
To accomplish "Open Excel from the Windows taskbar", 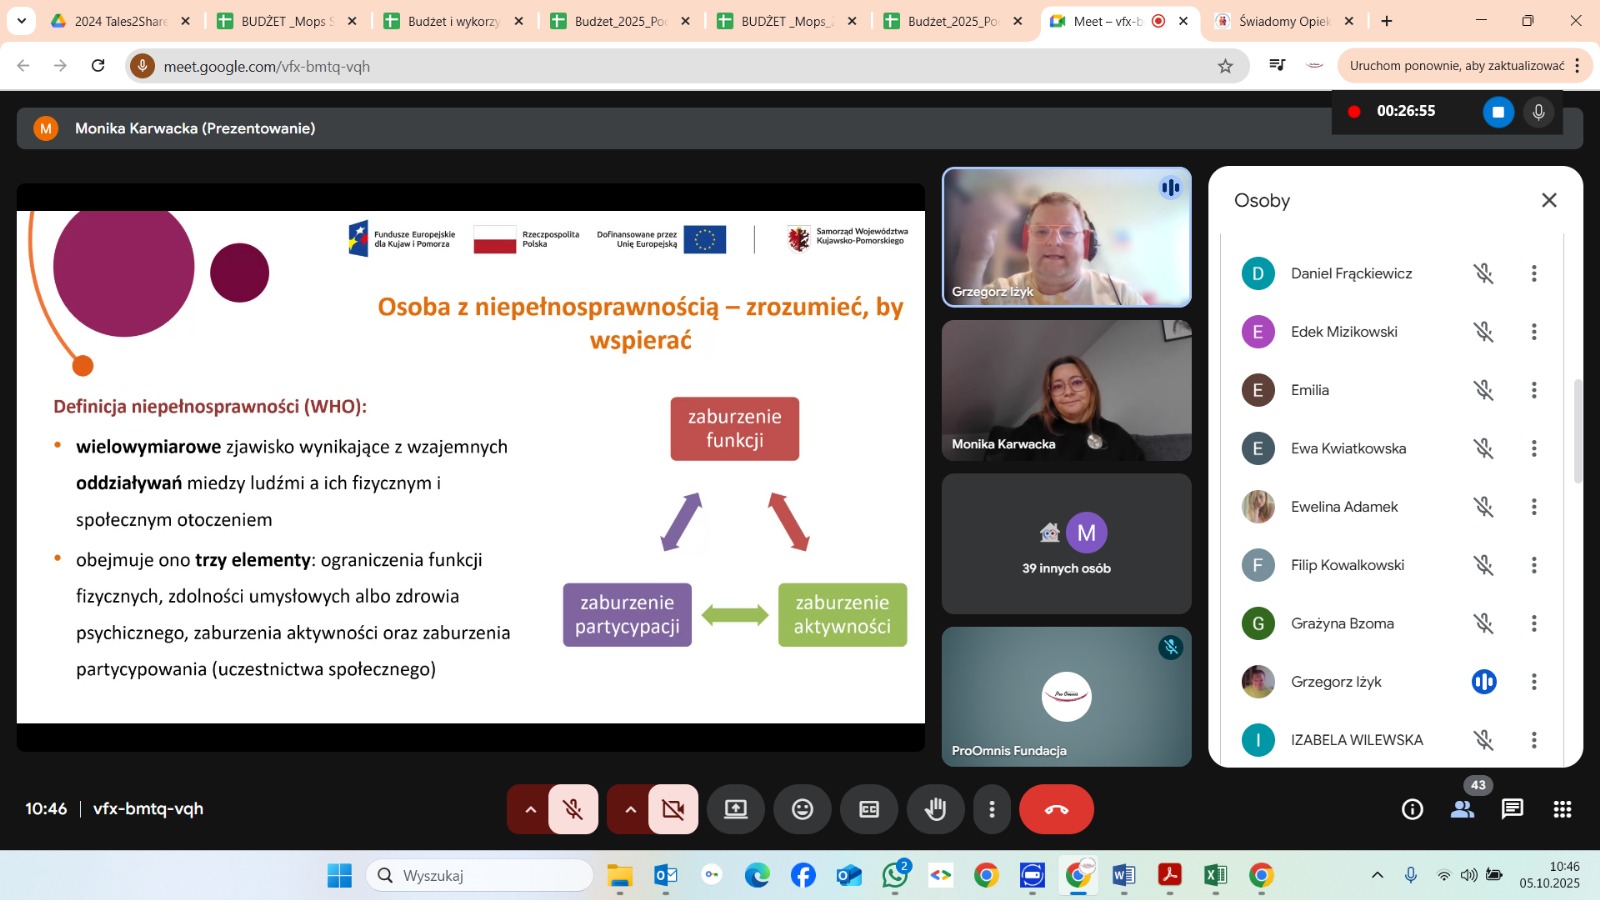I will coord(1215,876).
